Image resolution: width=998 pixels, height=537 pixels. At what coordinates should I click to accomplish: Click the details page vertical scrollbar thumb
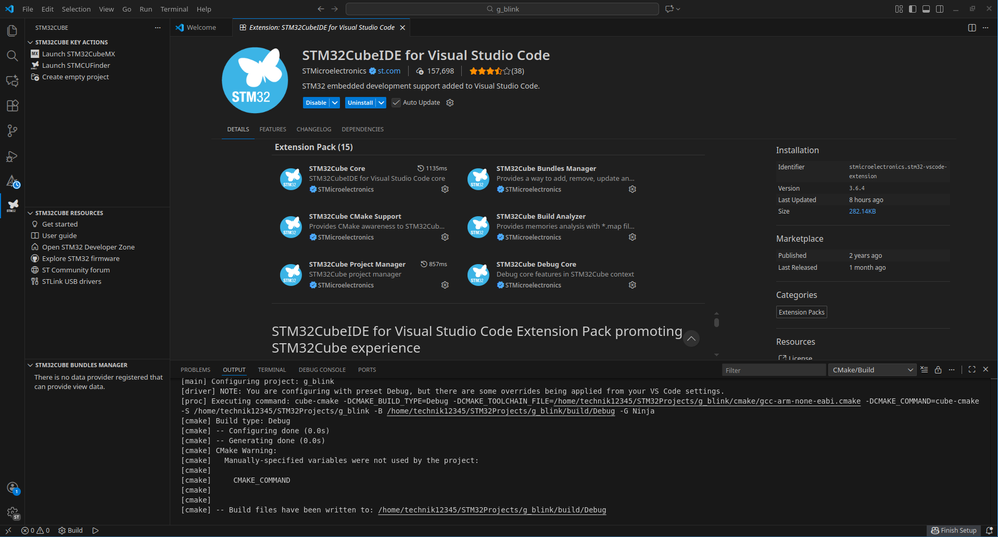point(717,323)
